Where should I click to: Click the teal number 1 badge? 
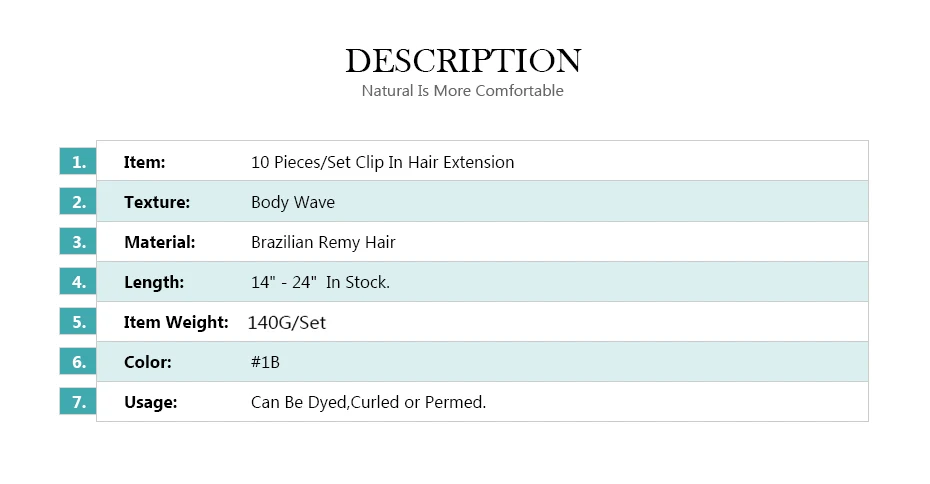tap(78, 161)
